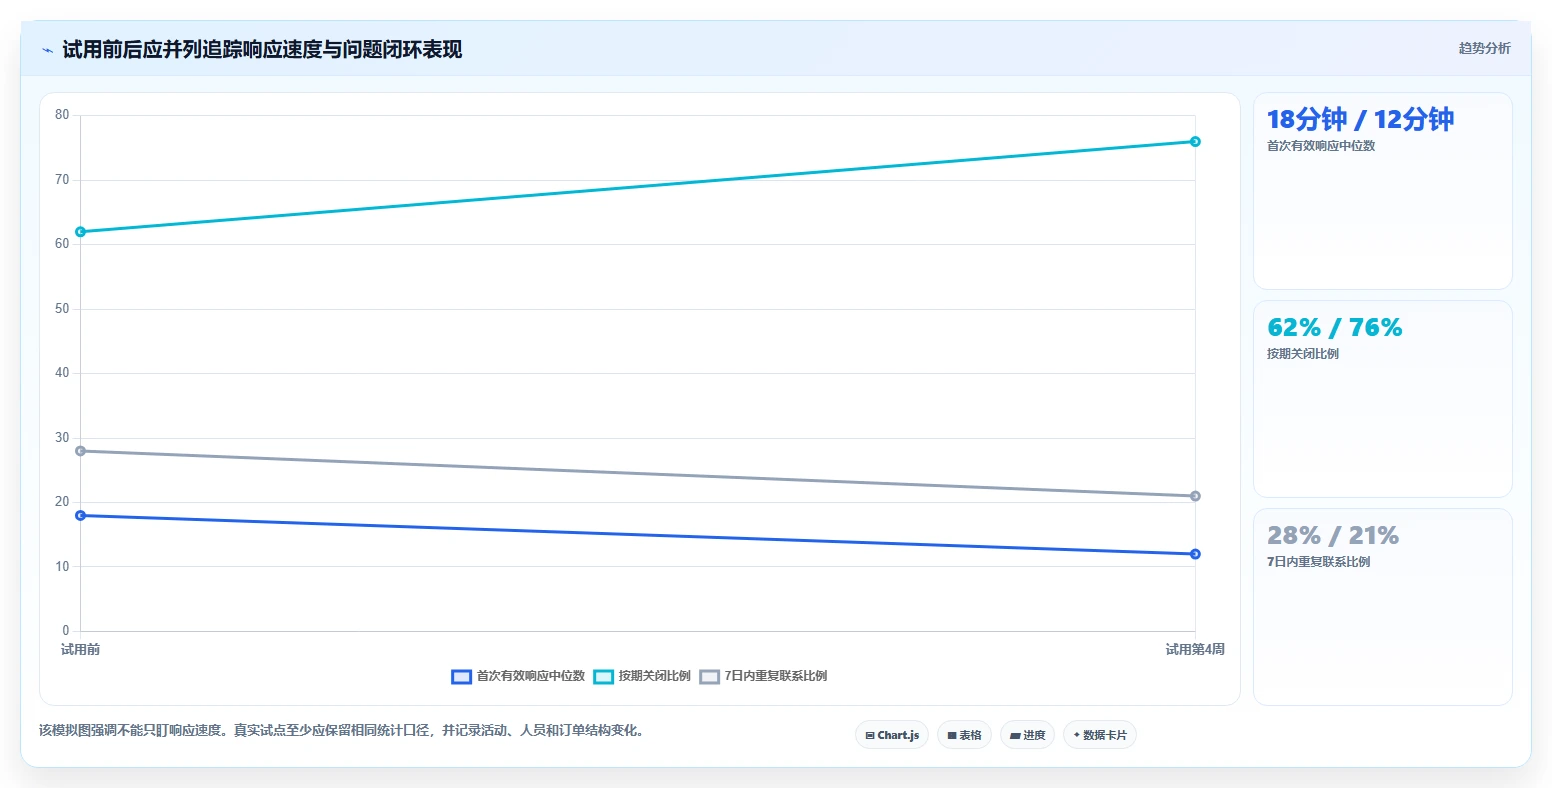Click the lightning icon beside the title
The height and width of the screenshot is (788, 1552).
pos(48,50)
